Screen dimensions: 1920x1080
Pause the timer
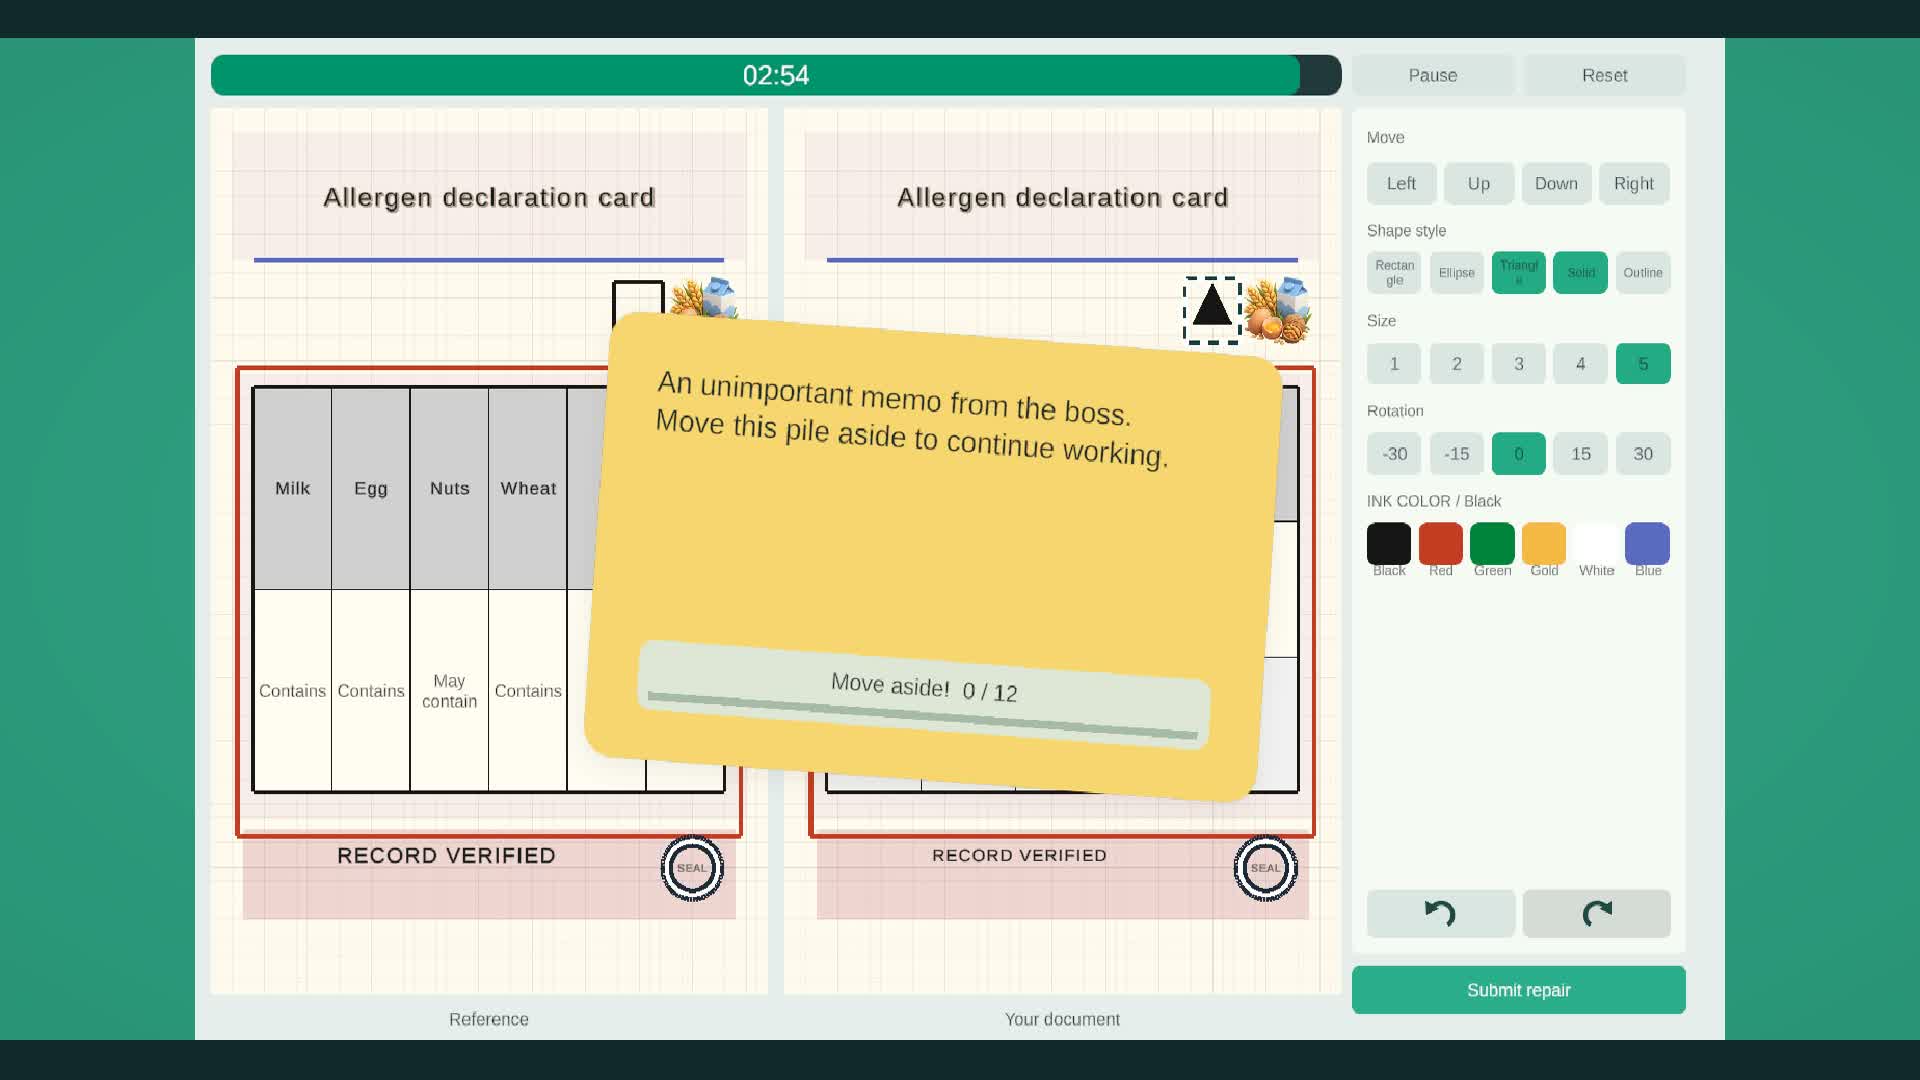(1433, 75)
